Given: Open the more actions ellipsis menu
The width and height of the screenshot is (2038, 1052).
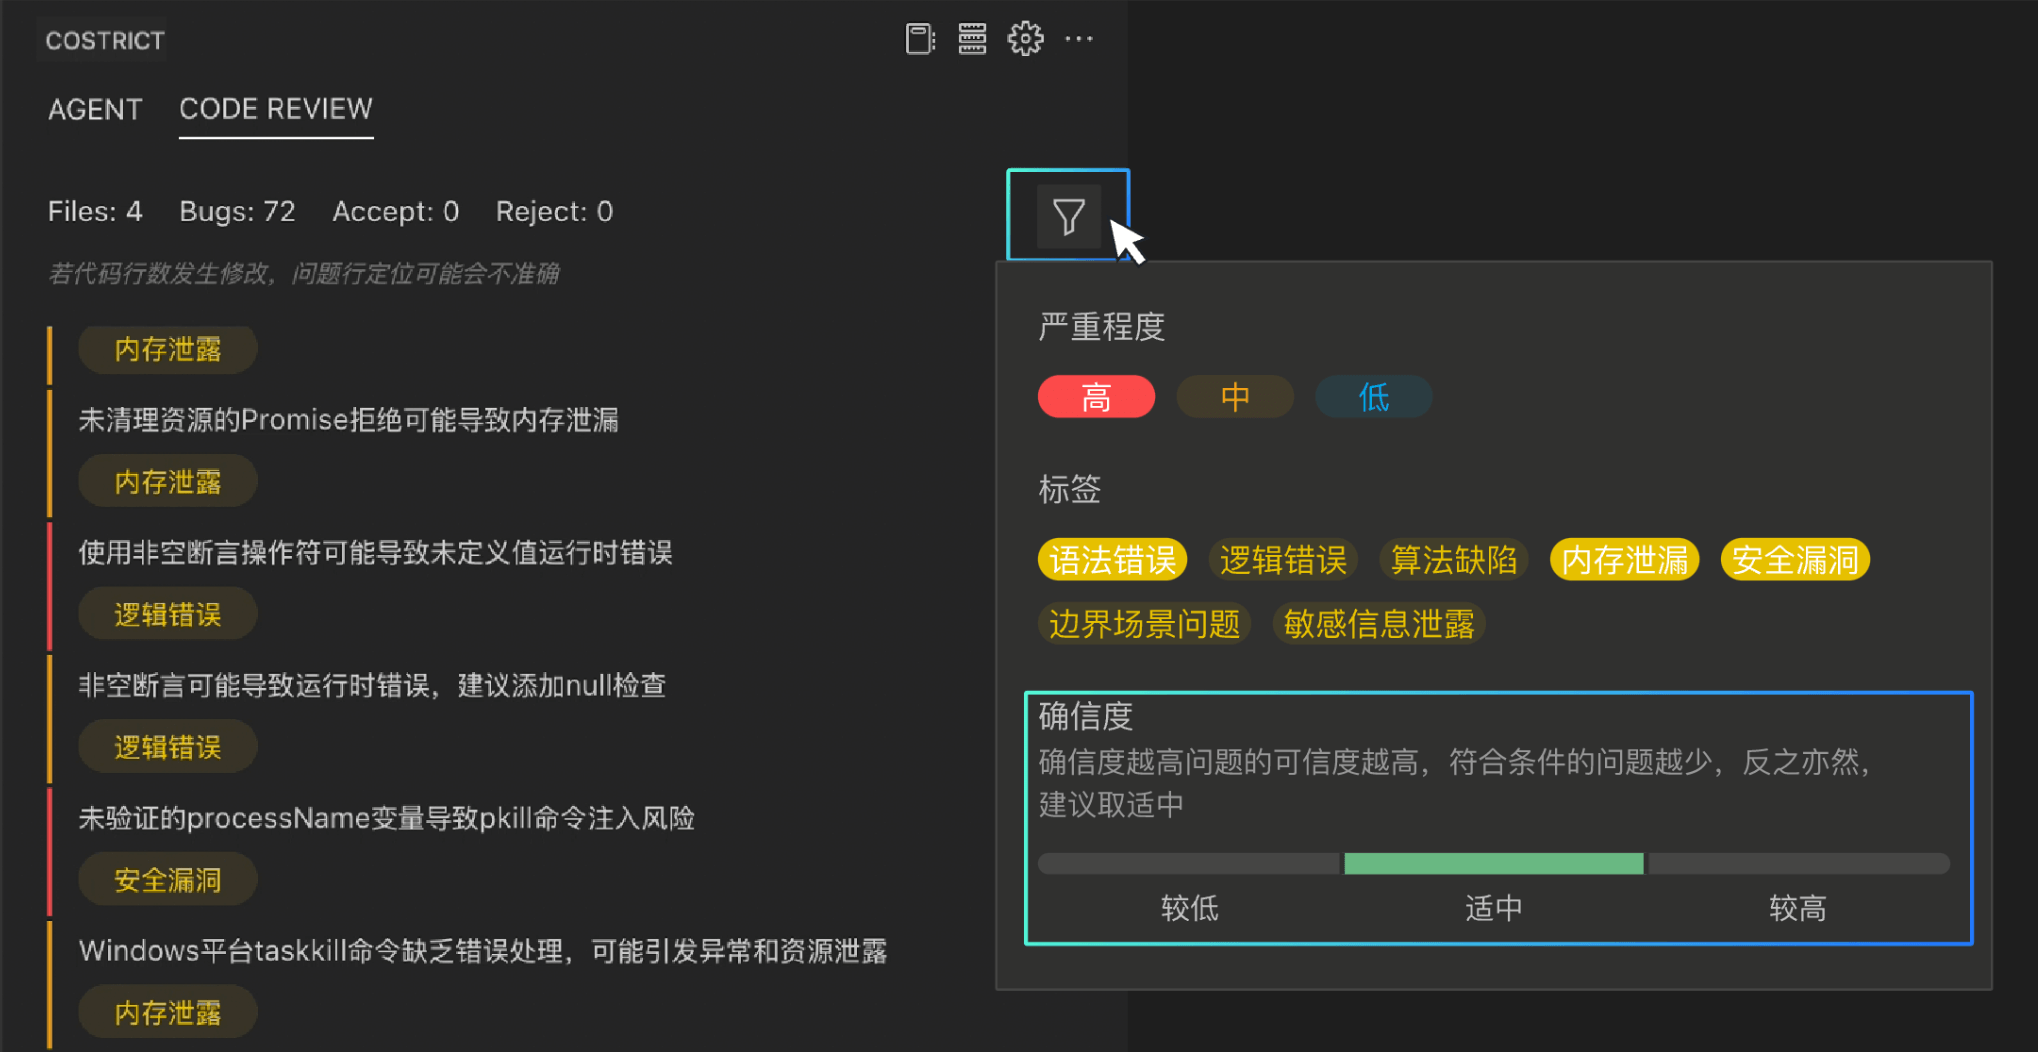Looking at the screenshot, I should (x=1079, y=39).
